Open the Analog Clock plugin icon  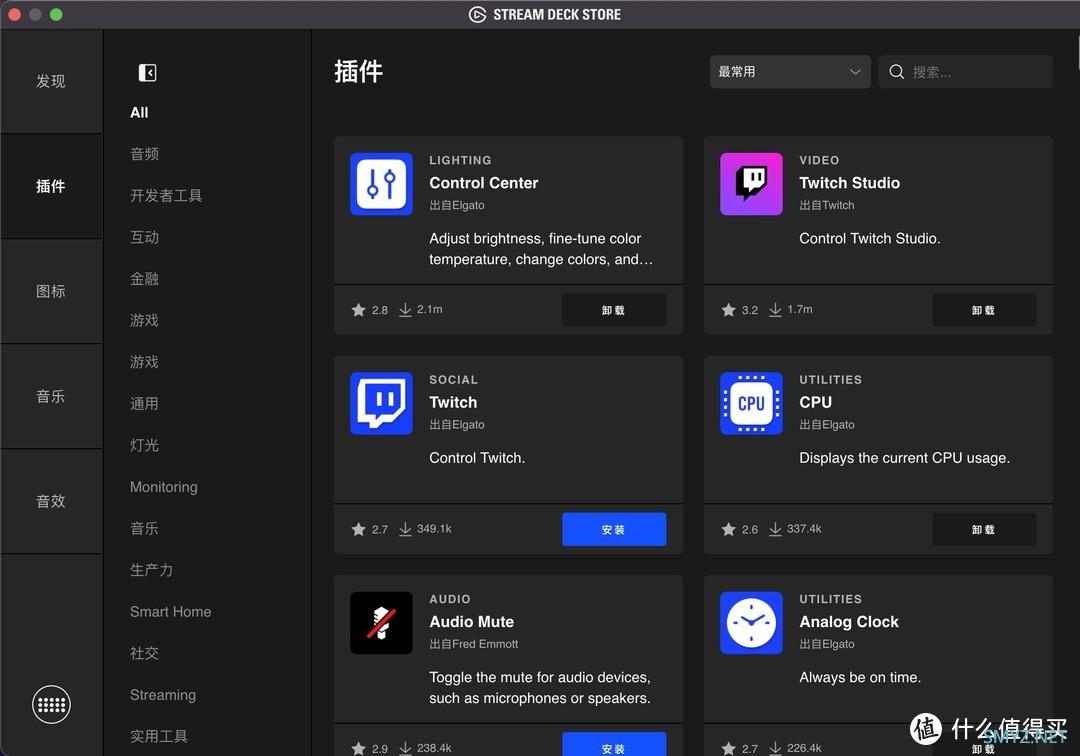tap(751, 622)
